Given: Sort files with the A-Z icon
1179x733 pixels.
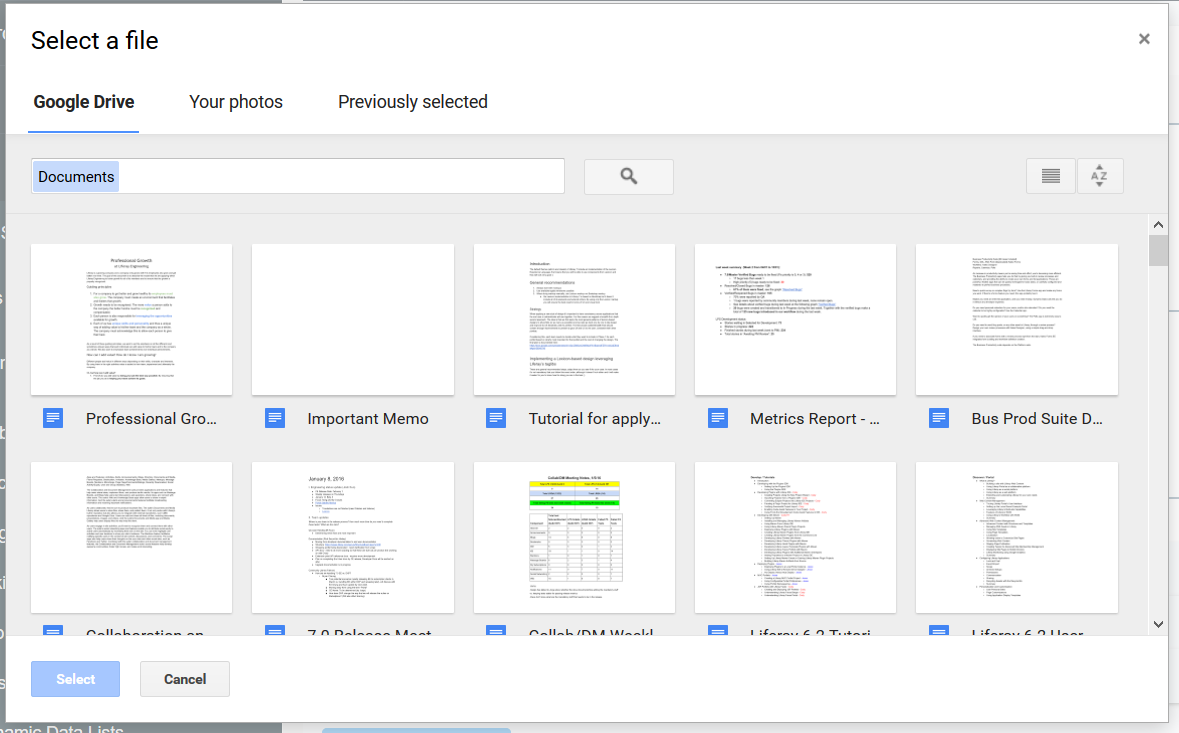Looking at the screenshot, I should tap(1100, 176).
